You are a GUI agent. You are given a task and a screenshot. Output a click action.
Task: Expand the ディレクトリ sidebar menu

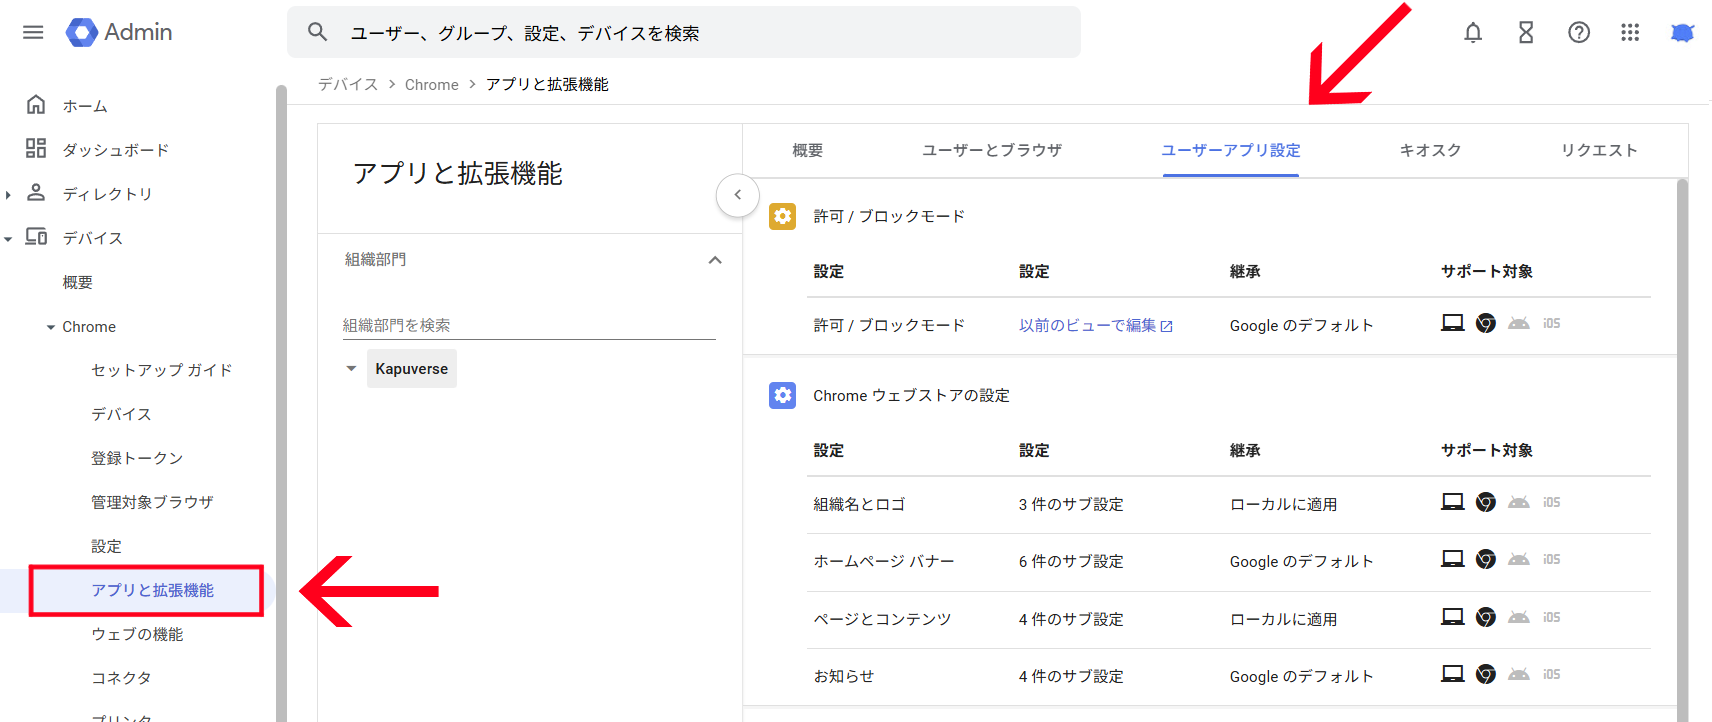9,194
